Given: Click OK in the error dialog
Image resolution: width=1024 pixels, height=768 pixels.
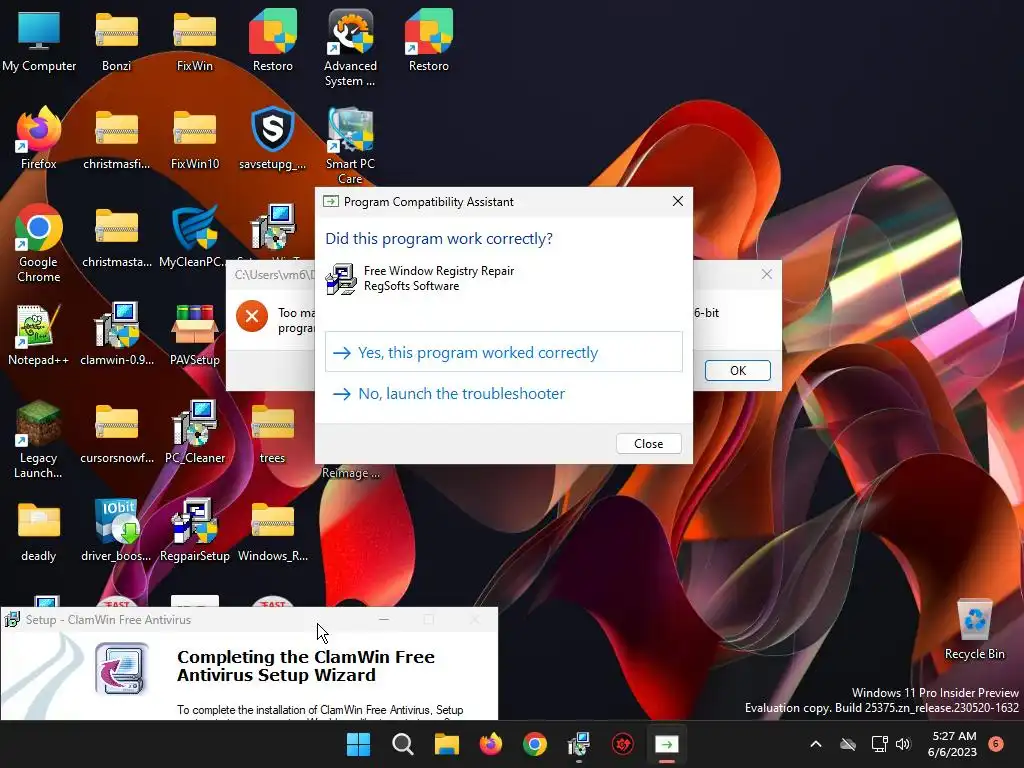Looking at the screenshot, I should (738, 370).
